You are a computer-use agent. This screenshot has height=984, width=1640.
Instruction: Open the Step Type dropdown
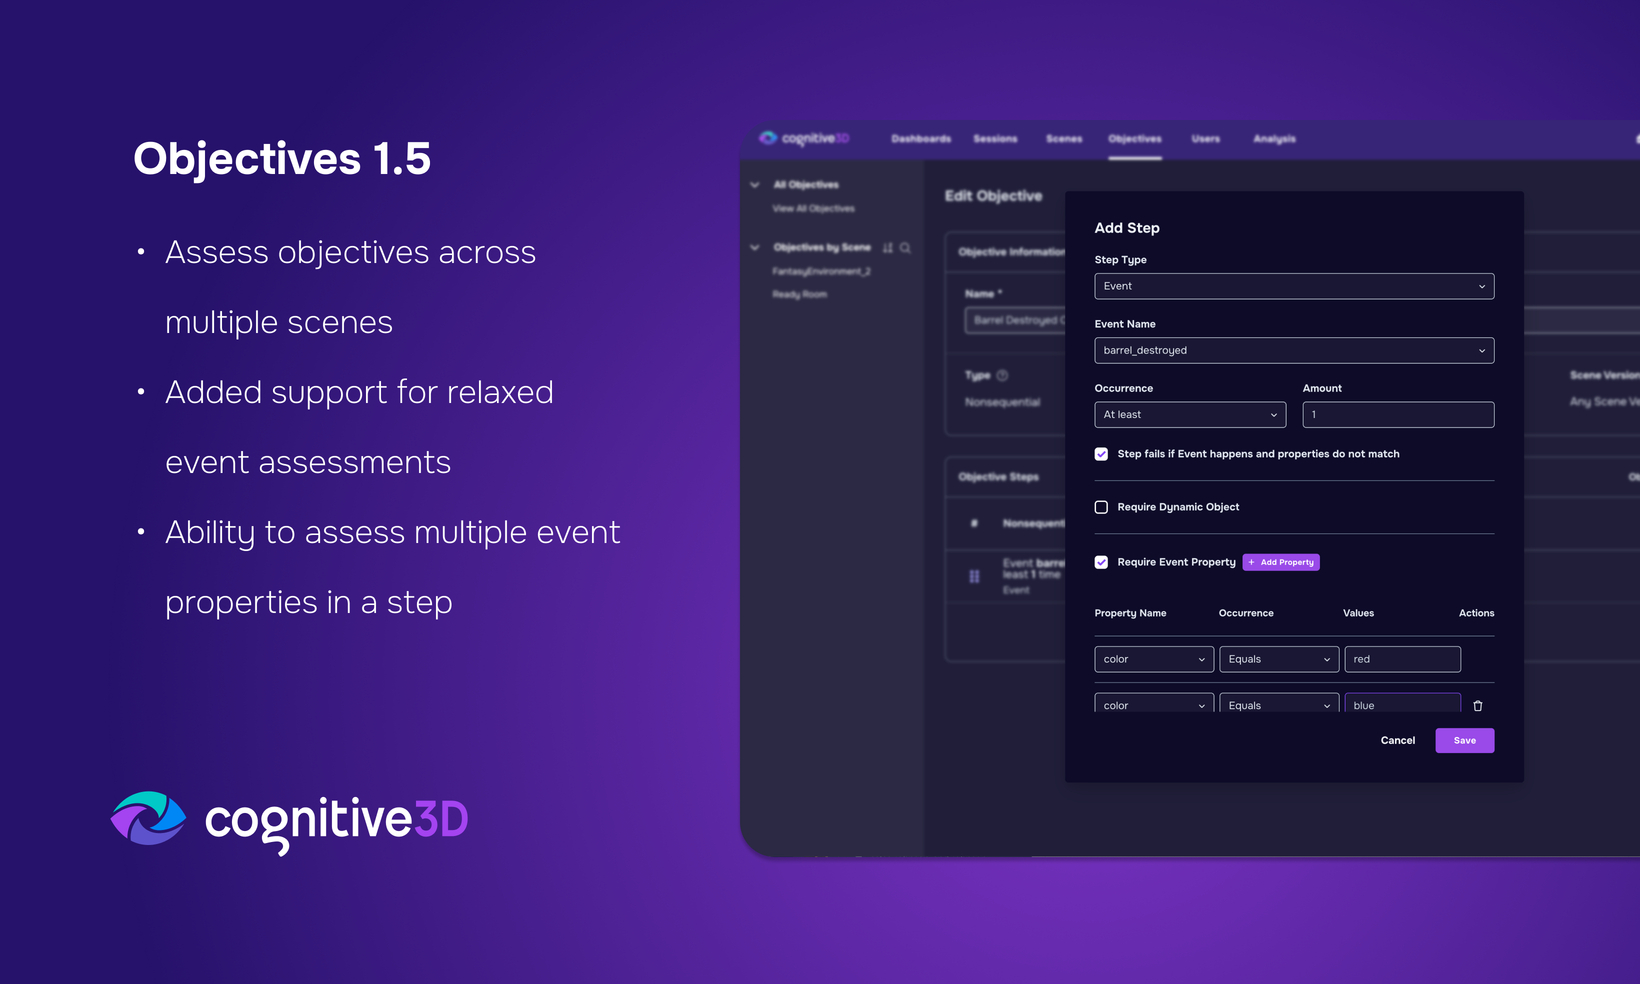point(1294,286)
